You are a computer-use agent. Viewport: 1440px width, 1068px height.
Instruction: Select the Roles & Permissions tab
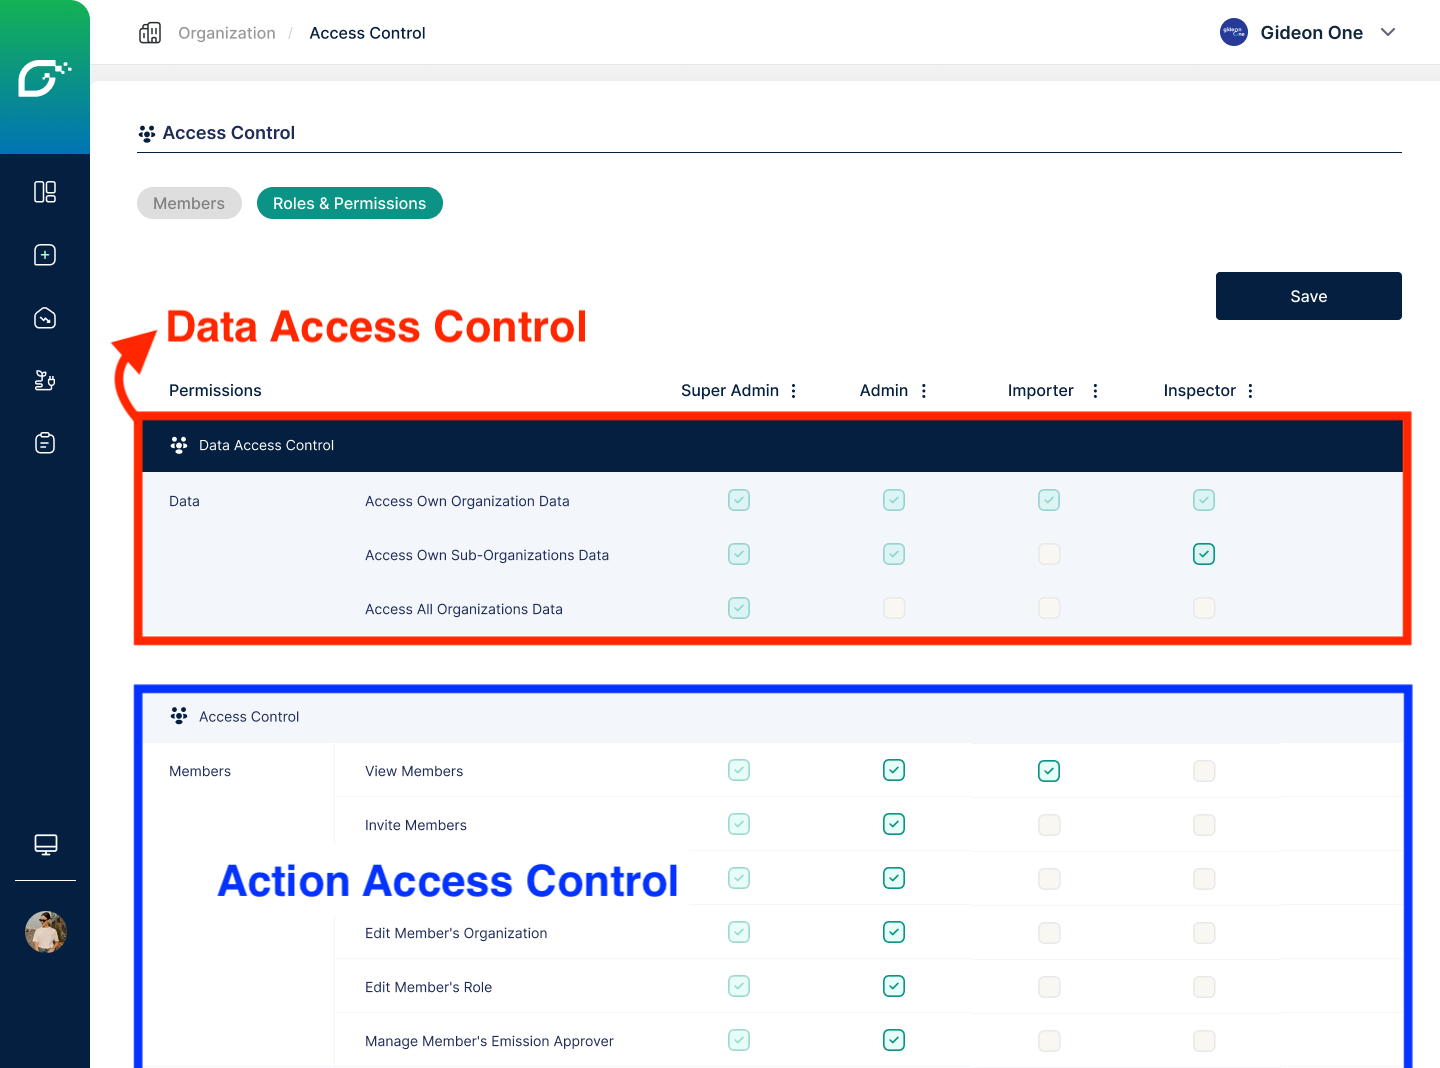pos(349,203)
